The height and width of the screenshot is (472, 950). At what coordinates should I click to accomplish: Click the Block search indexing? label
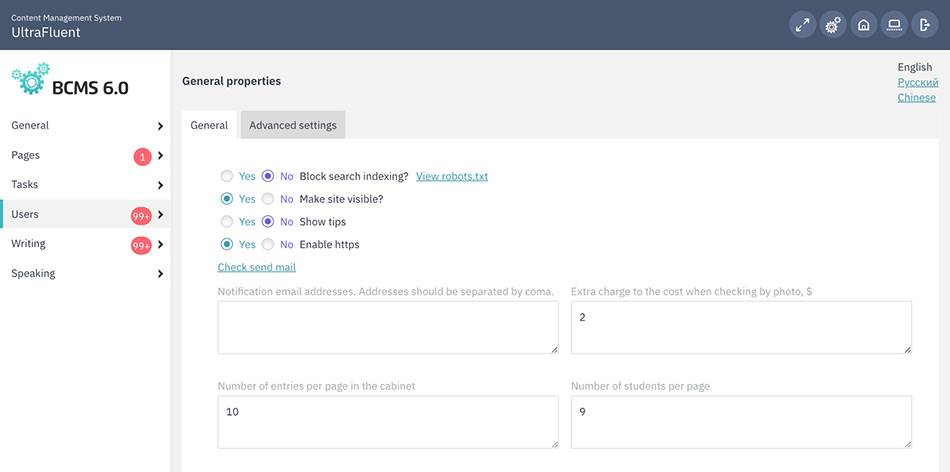coord(354,176)
